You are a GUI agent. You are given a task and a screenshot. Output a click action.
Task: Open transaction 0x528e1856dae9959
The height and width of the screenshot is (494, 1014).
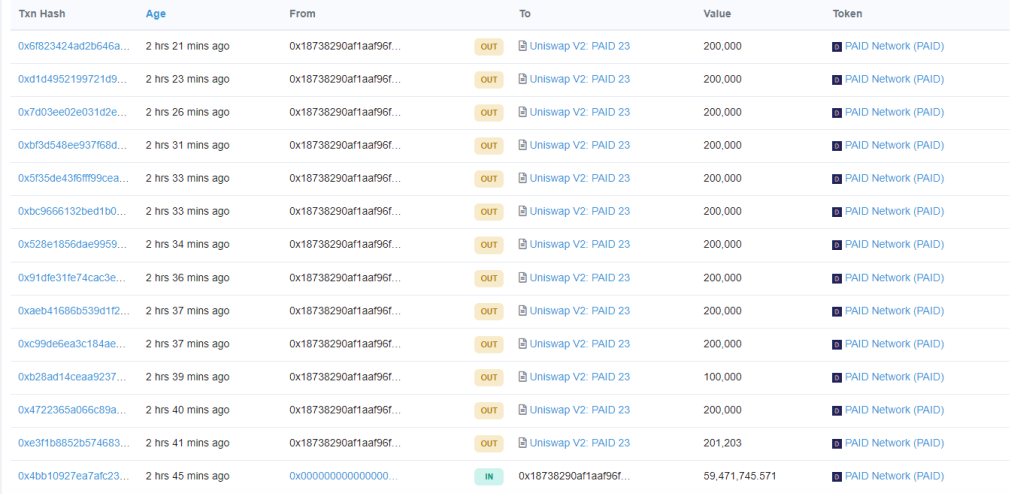tap(74, 244)
